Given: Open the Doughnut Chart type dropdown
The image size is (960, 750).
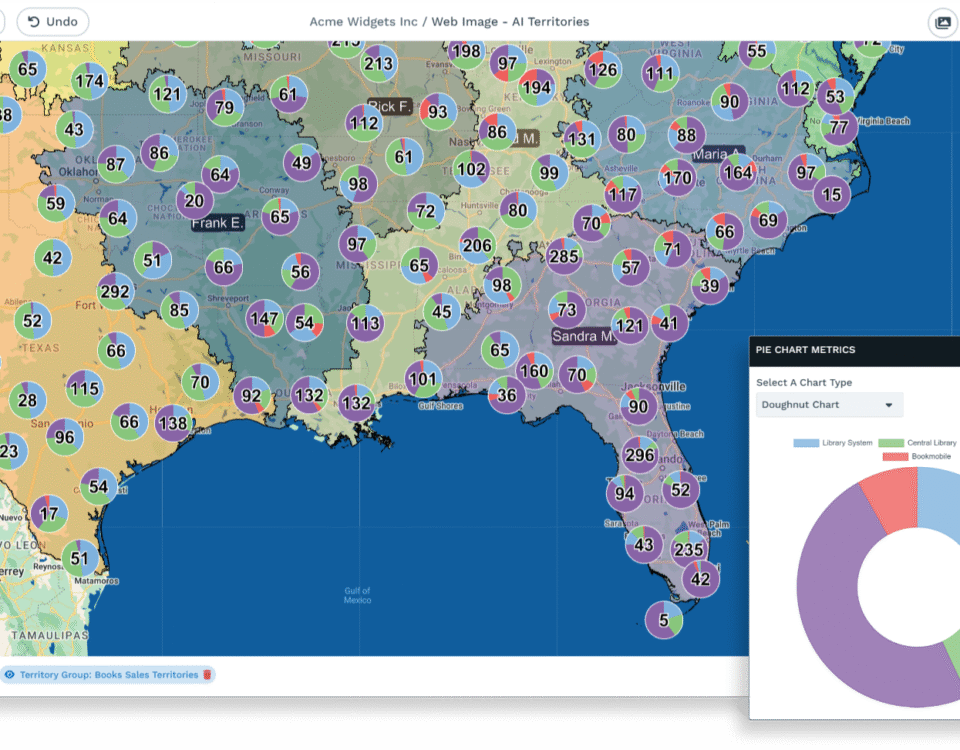Looking at the screenshot, I should pos(829,405).
